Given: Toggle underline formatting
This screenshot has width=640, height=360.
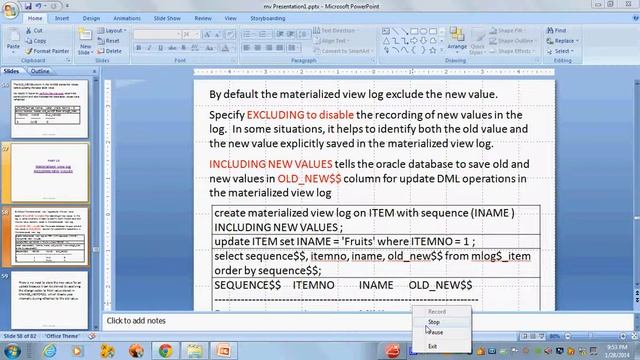Looking at the screenshot, I should pos(160,48).
